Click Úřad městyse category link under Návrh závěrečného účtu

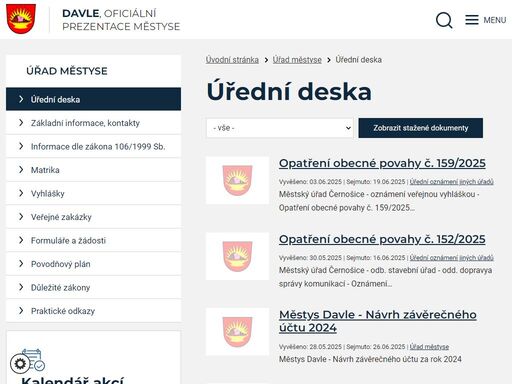[429, 347]
